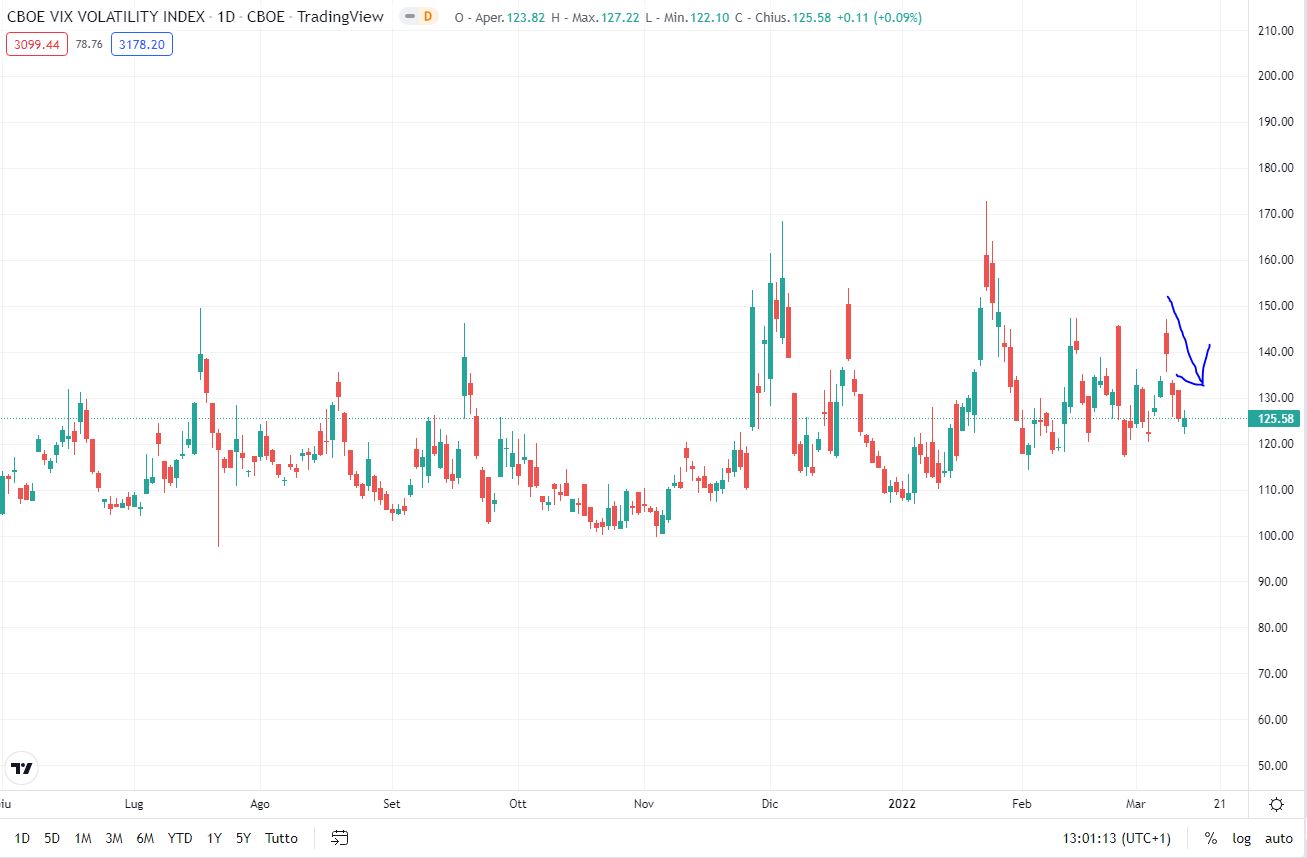The height and width of the screenshot is (858, 1307).
Task: Click the 'Nov' time axis label
Action: tap(644, 804)
